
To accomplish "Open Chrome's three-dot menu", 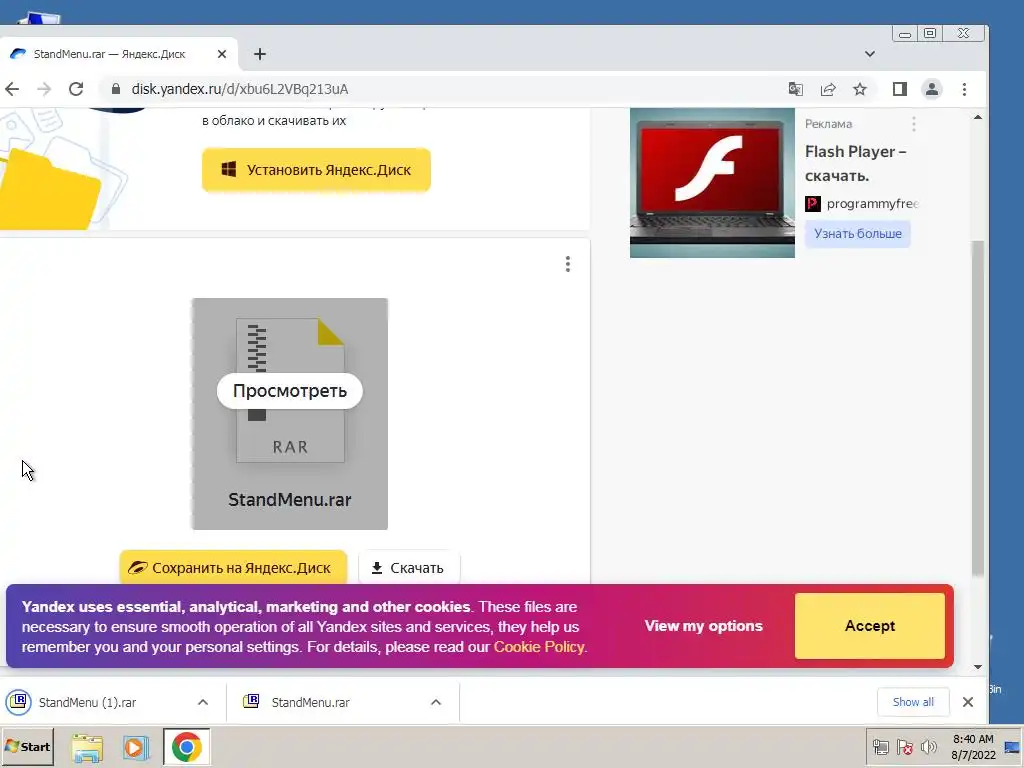I will pyautogui.click(x=965, y=89).
